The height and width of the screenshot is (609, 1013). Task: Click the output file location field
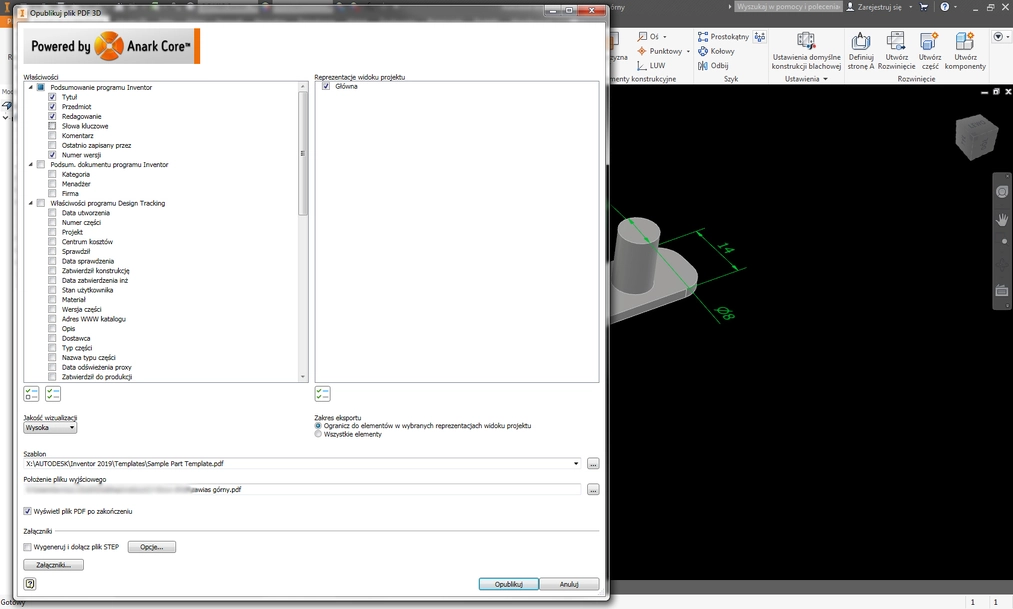click(x=302, y=490)
